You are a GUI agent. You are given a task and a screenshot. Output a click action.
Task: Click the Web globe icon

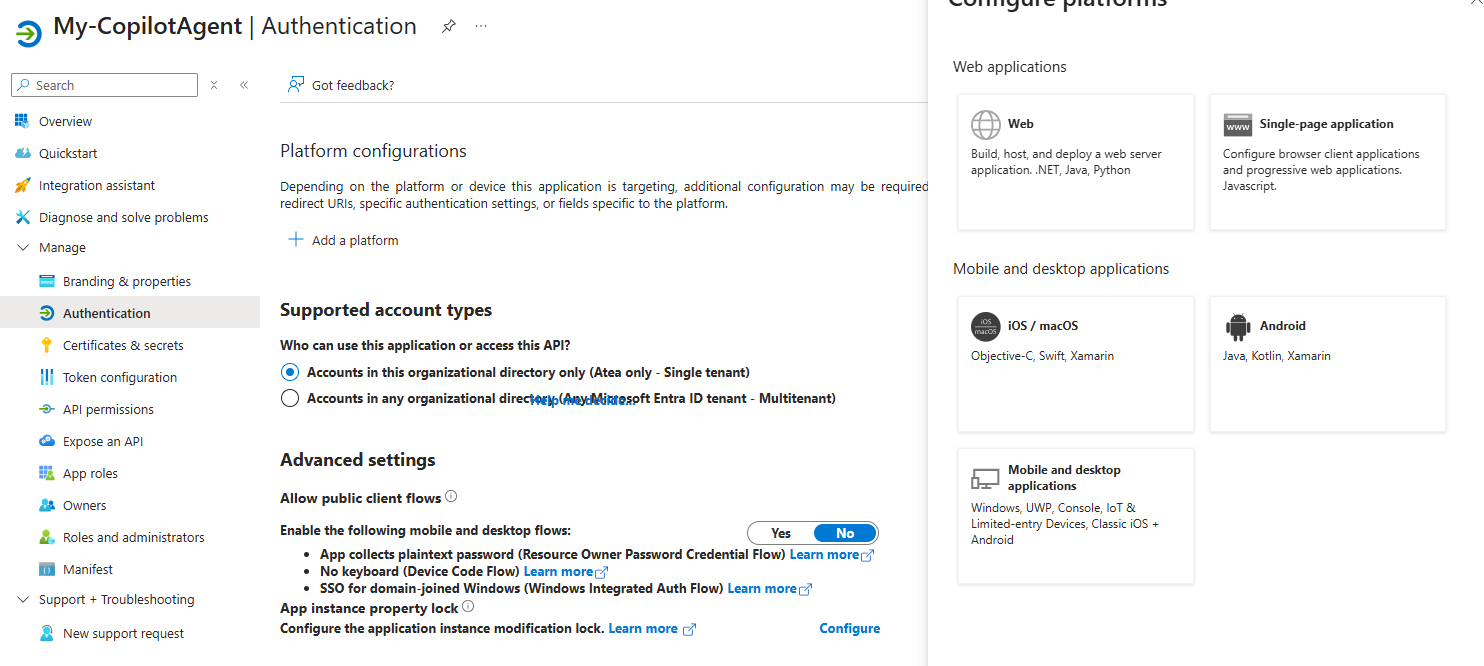986,125
